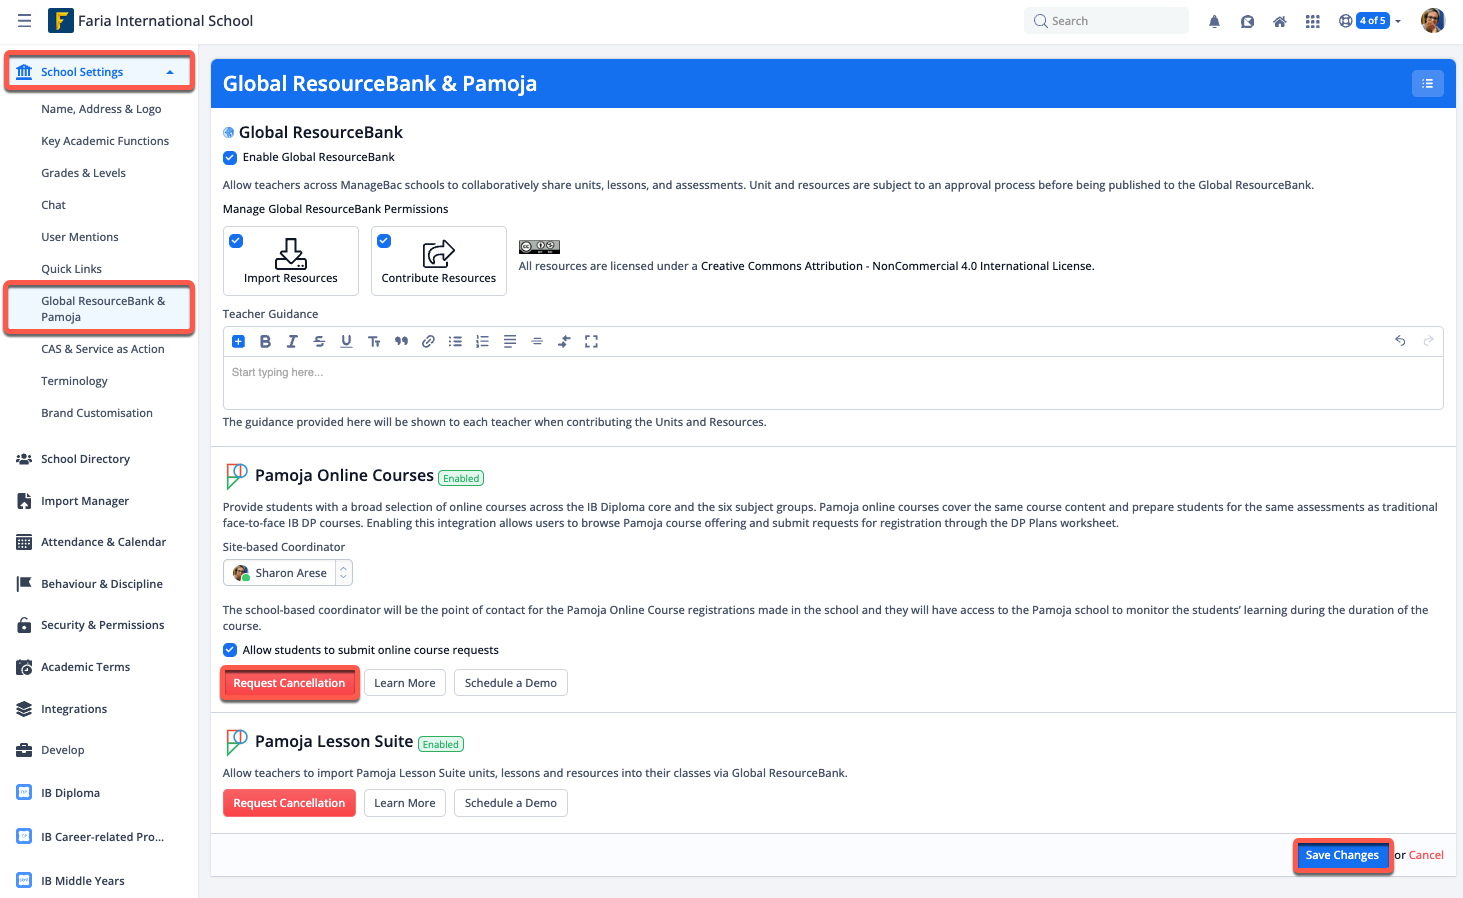This screenshot has width=1463, height=898.
Task: Click the clear formatting icon
Action: [564, 342]
